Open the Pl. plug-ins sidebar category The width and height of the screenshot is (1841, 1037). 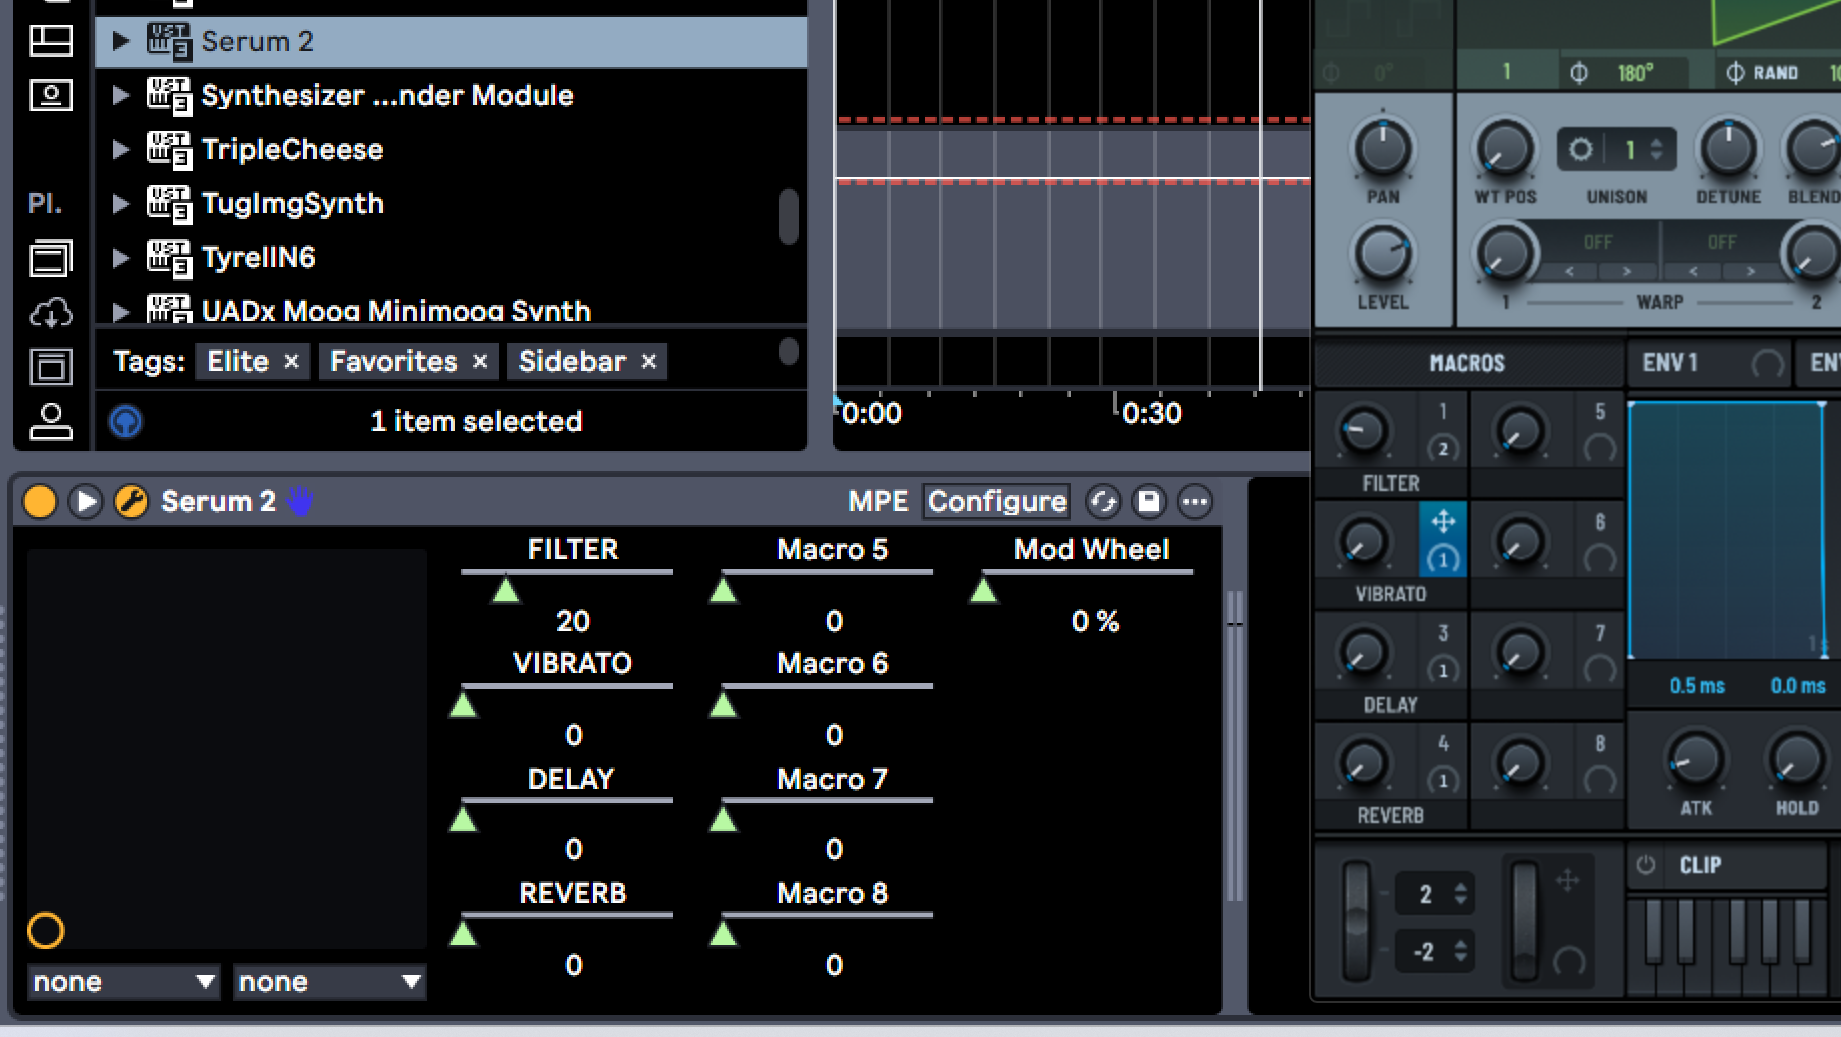[45, 204]
